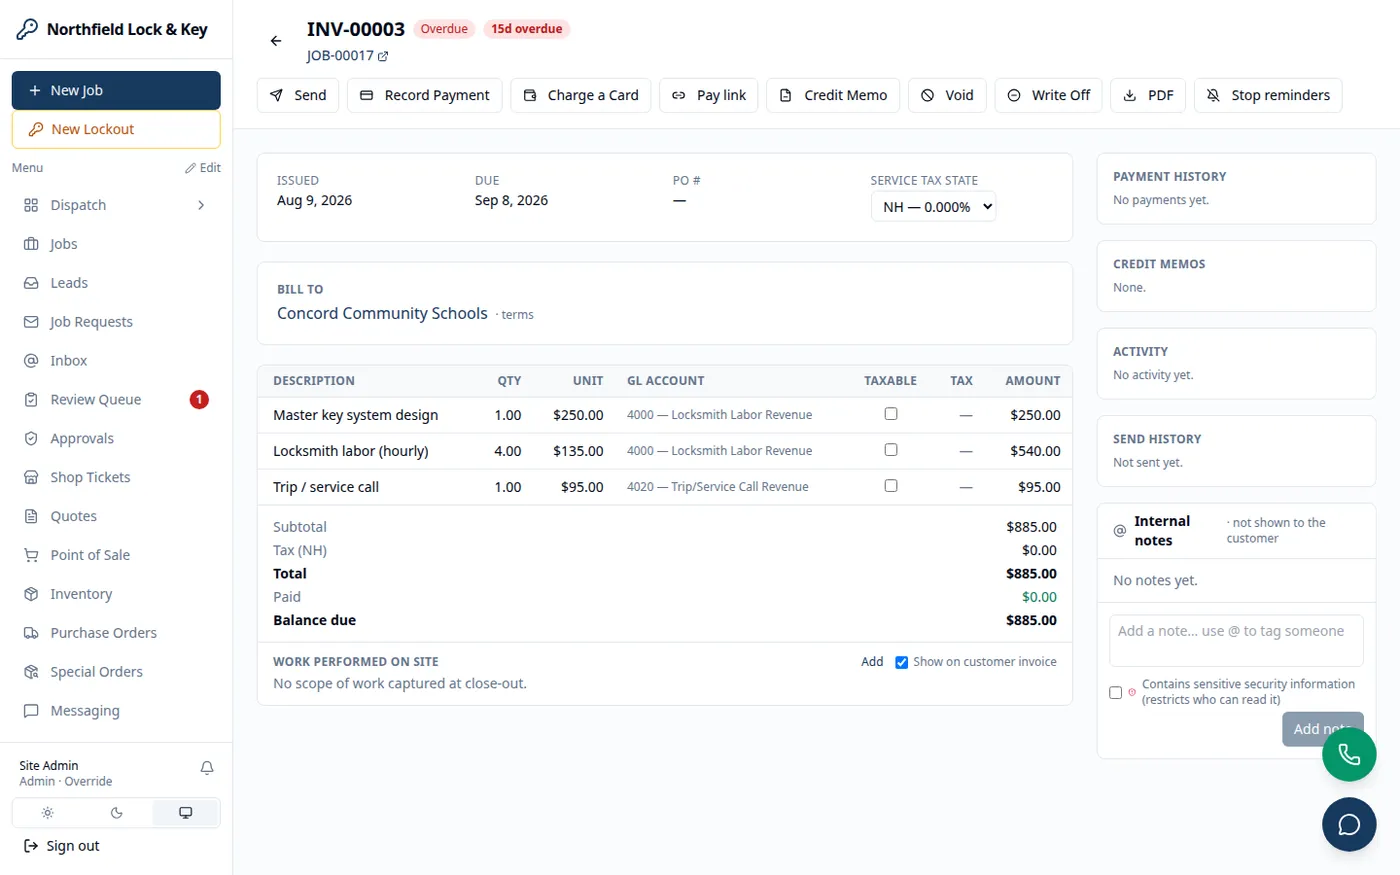Screen dimensions: 1400x875
Task: Open Purchase Orders section
Action: point(116,633)
